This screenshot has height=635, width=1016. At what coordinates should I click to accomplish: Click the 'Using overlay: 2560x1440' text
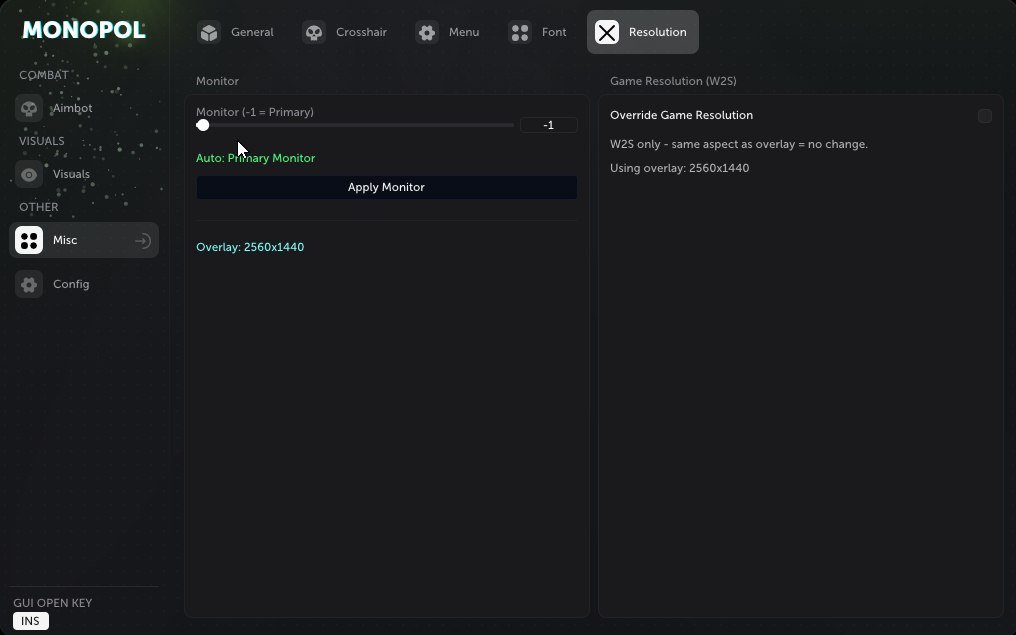680,168
